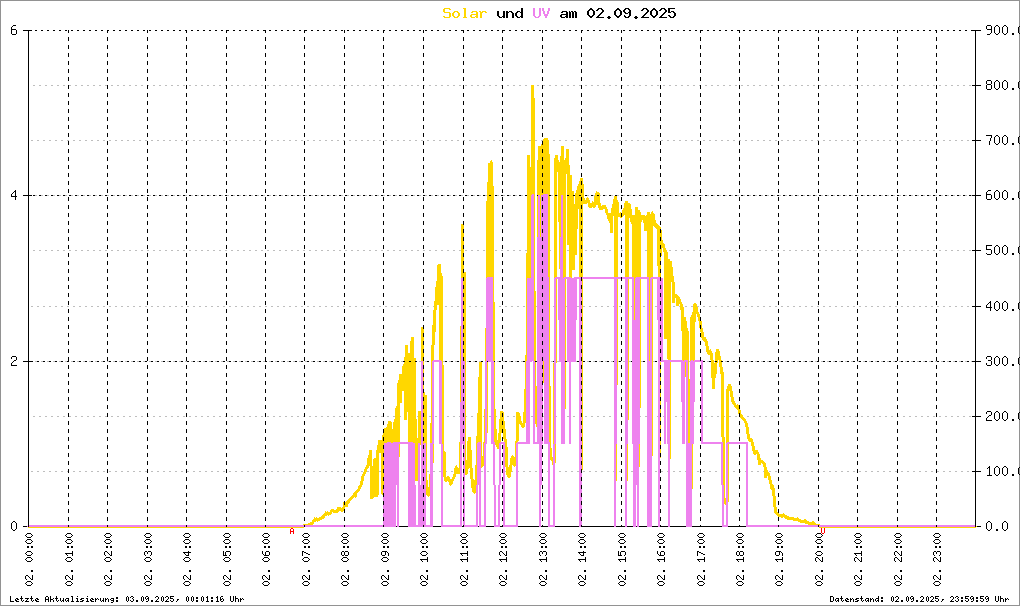Screen dimensions: 1020x606
Task: Click time label "02. 08:00"
Action: pyautogui.click(x=345, y=560)
